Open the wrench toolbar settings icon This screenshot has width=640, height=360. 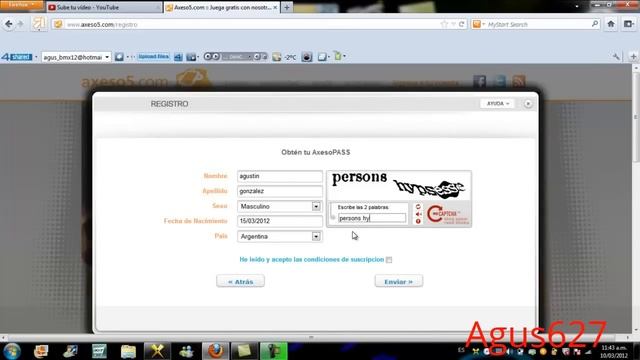pos(616,57)
